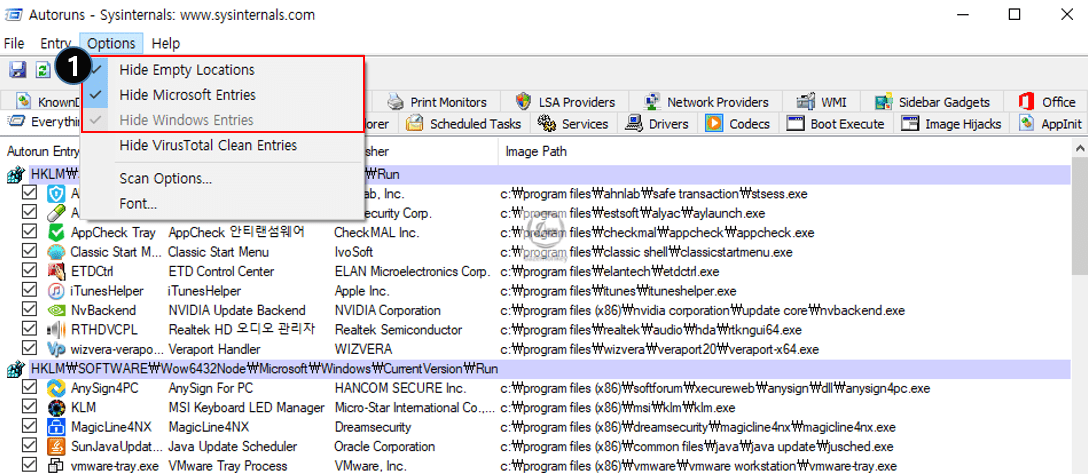Image resolution: width=1088 pixels, height=474 pixels.
Task: Enable Hide VirusTotal Clean Entries
Action: pos(222,146)
